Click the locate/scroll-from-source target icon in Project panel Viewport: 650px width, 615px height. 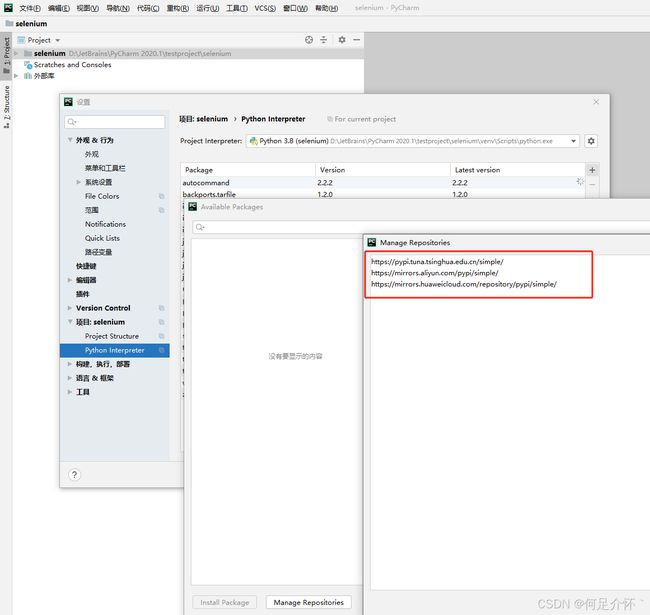pos(309,40)
